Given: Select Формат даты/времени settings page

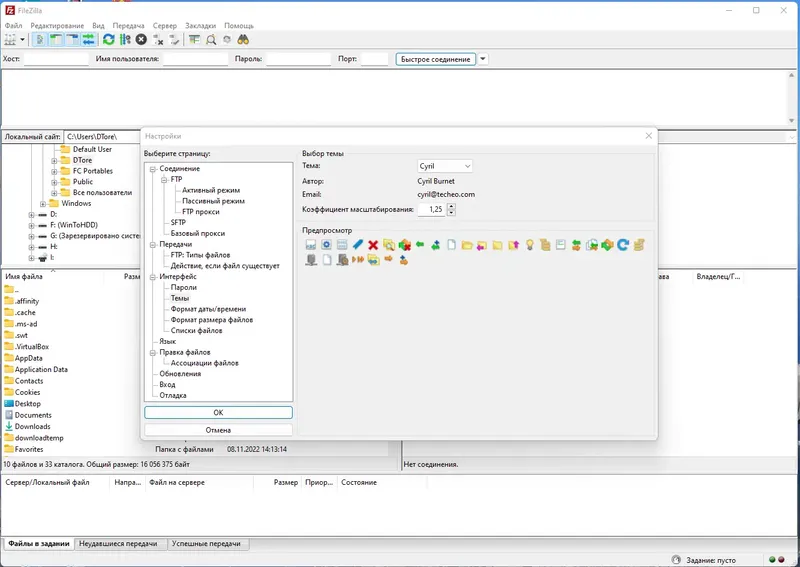Looking at the screenshot, I should point(208,309).
